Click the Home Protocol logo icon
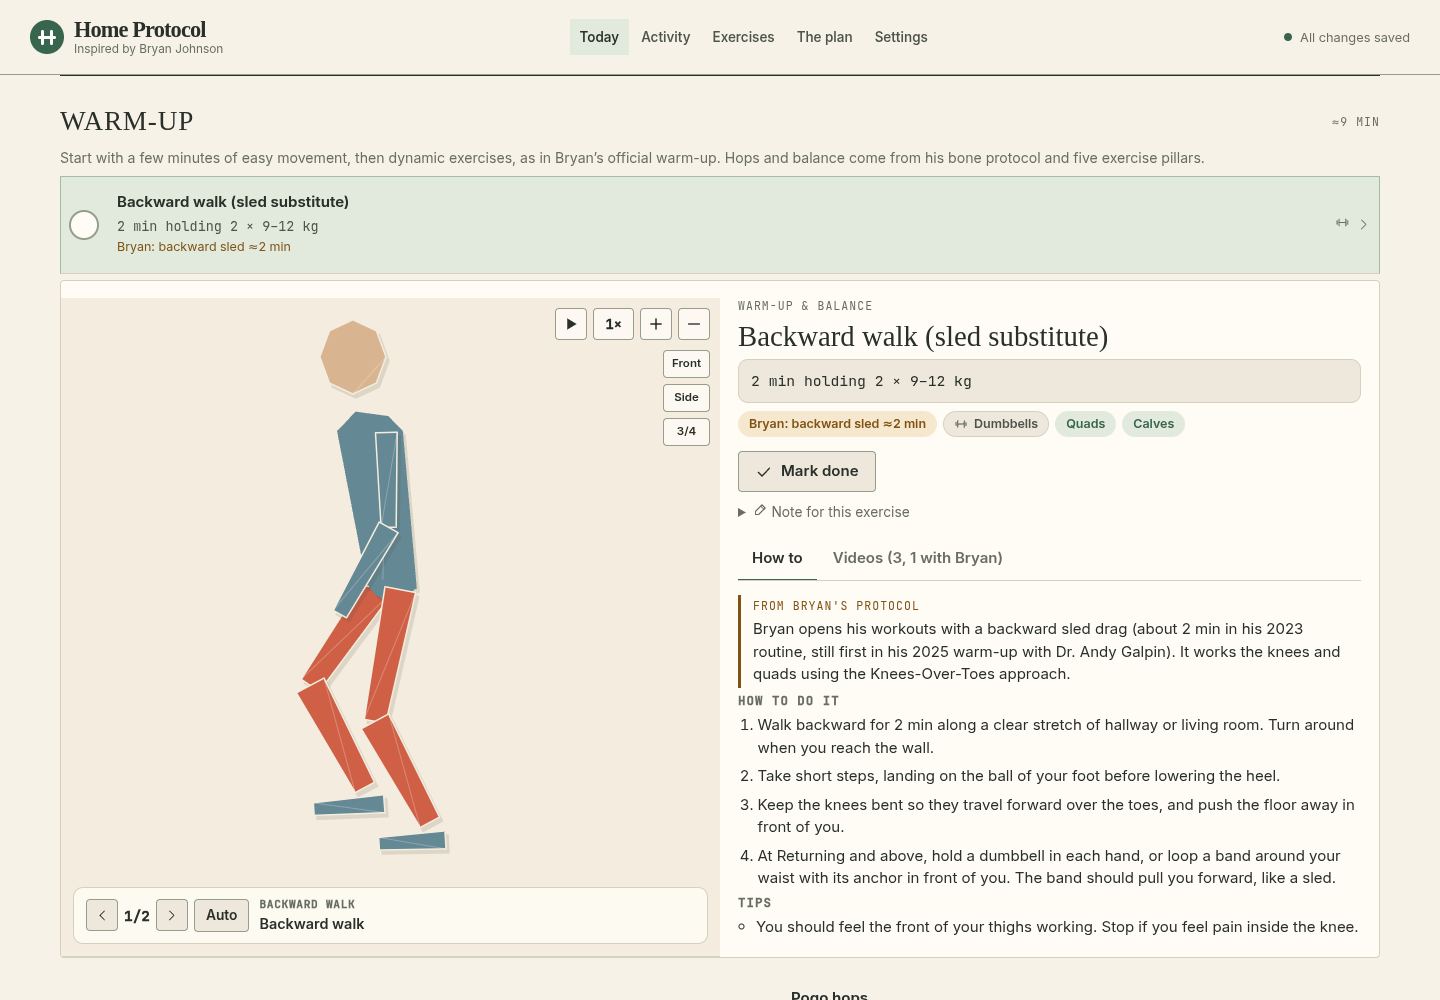 [47, 37]
